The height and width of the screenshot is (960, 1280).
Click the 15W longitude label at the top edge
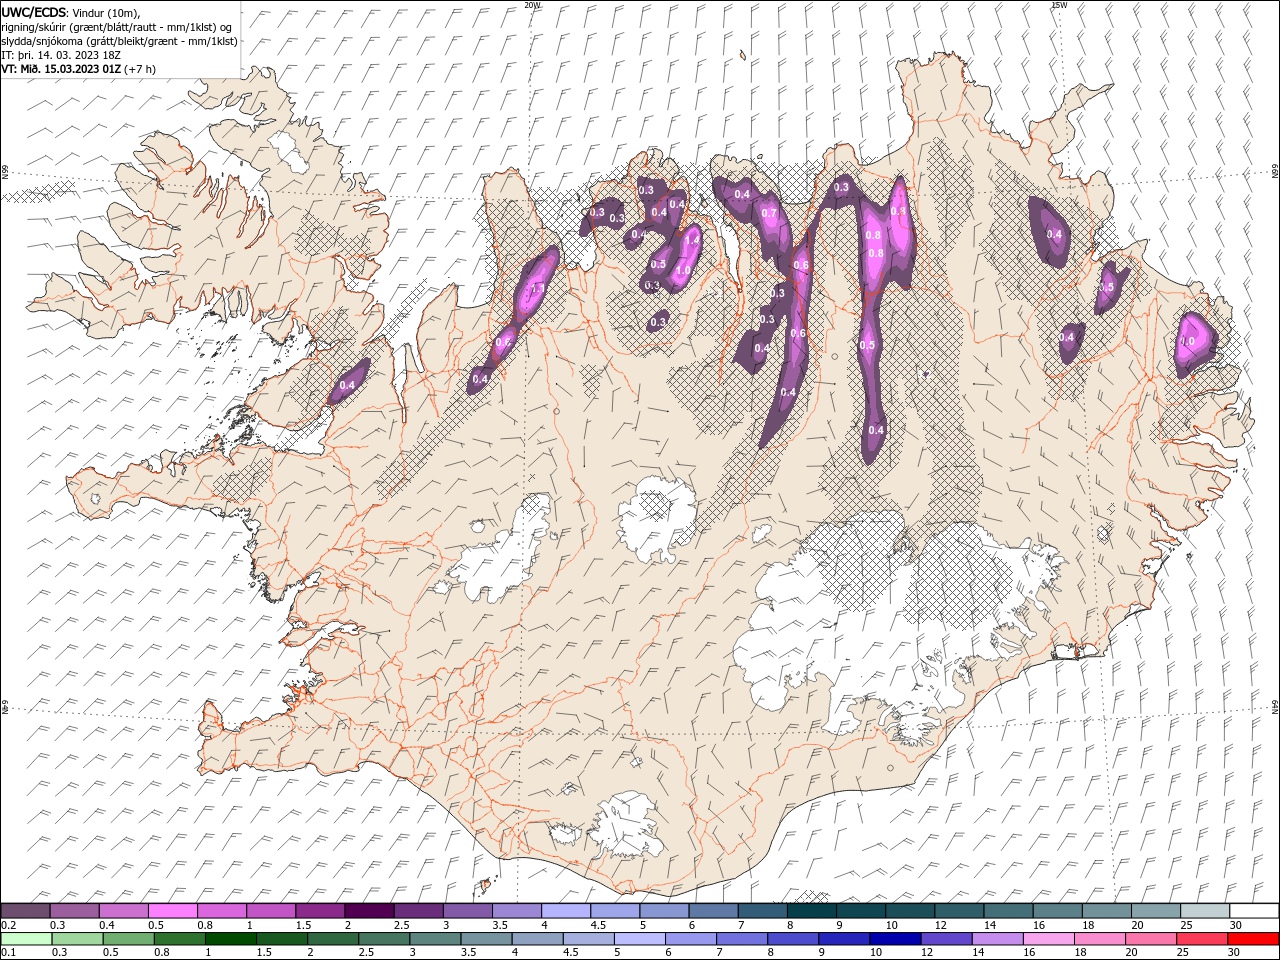pyautogui.click(x=1058, y=5)
